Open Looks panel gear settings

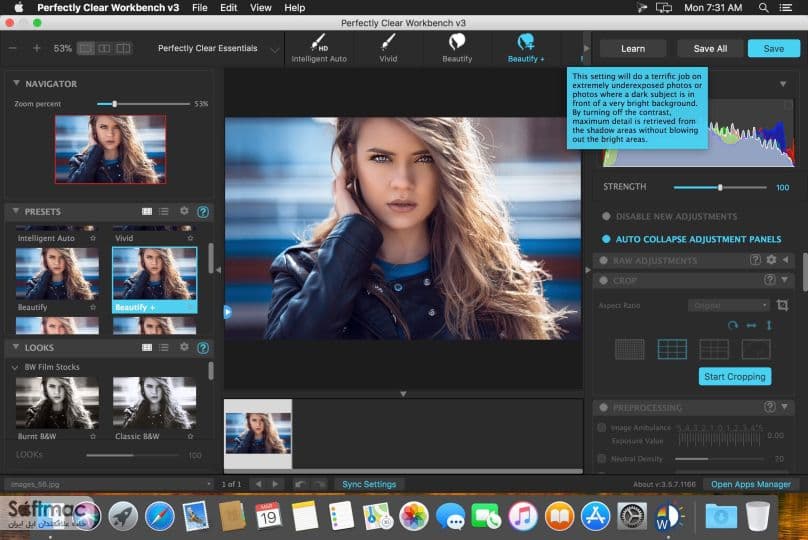pos(184,347)
